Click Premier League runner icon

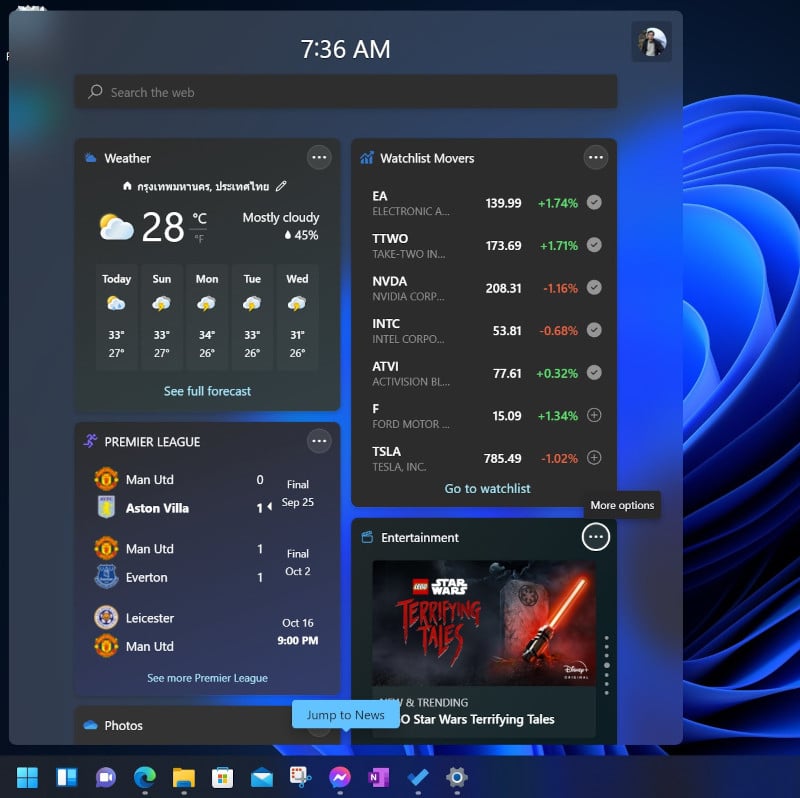pyautogui.click(x=90, y=441)
